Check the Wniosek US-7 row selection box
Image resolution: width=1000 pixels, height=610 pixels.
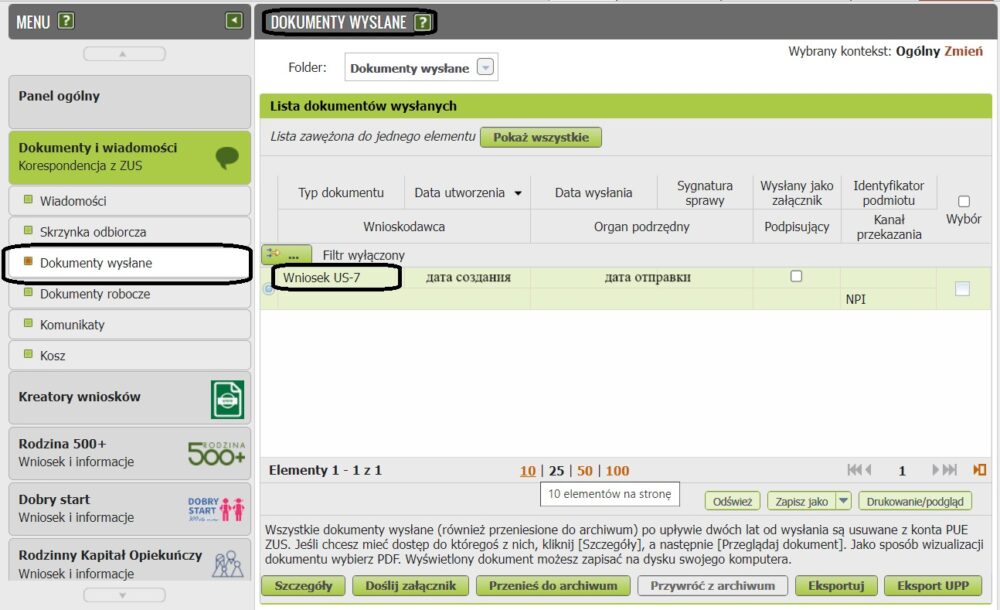962,289
